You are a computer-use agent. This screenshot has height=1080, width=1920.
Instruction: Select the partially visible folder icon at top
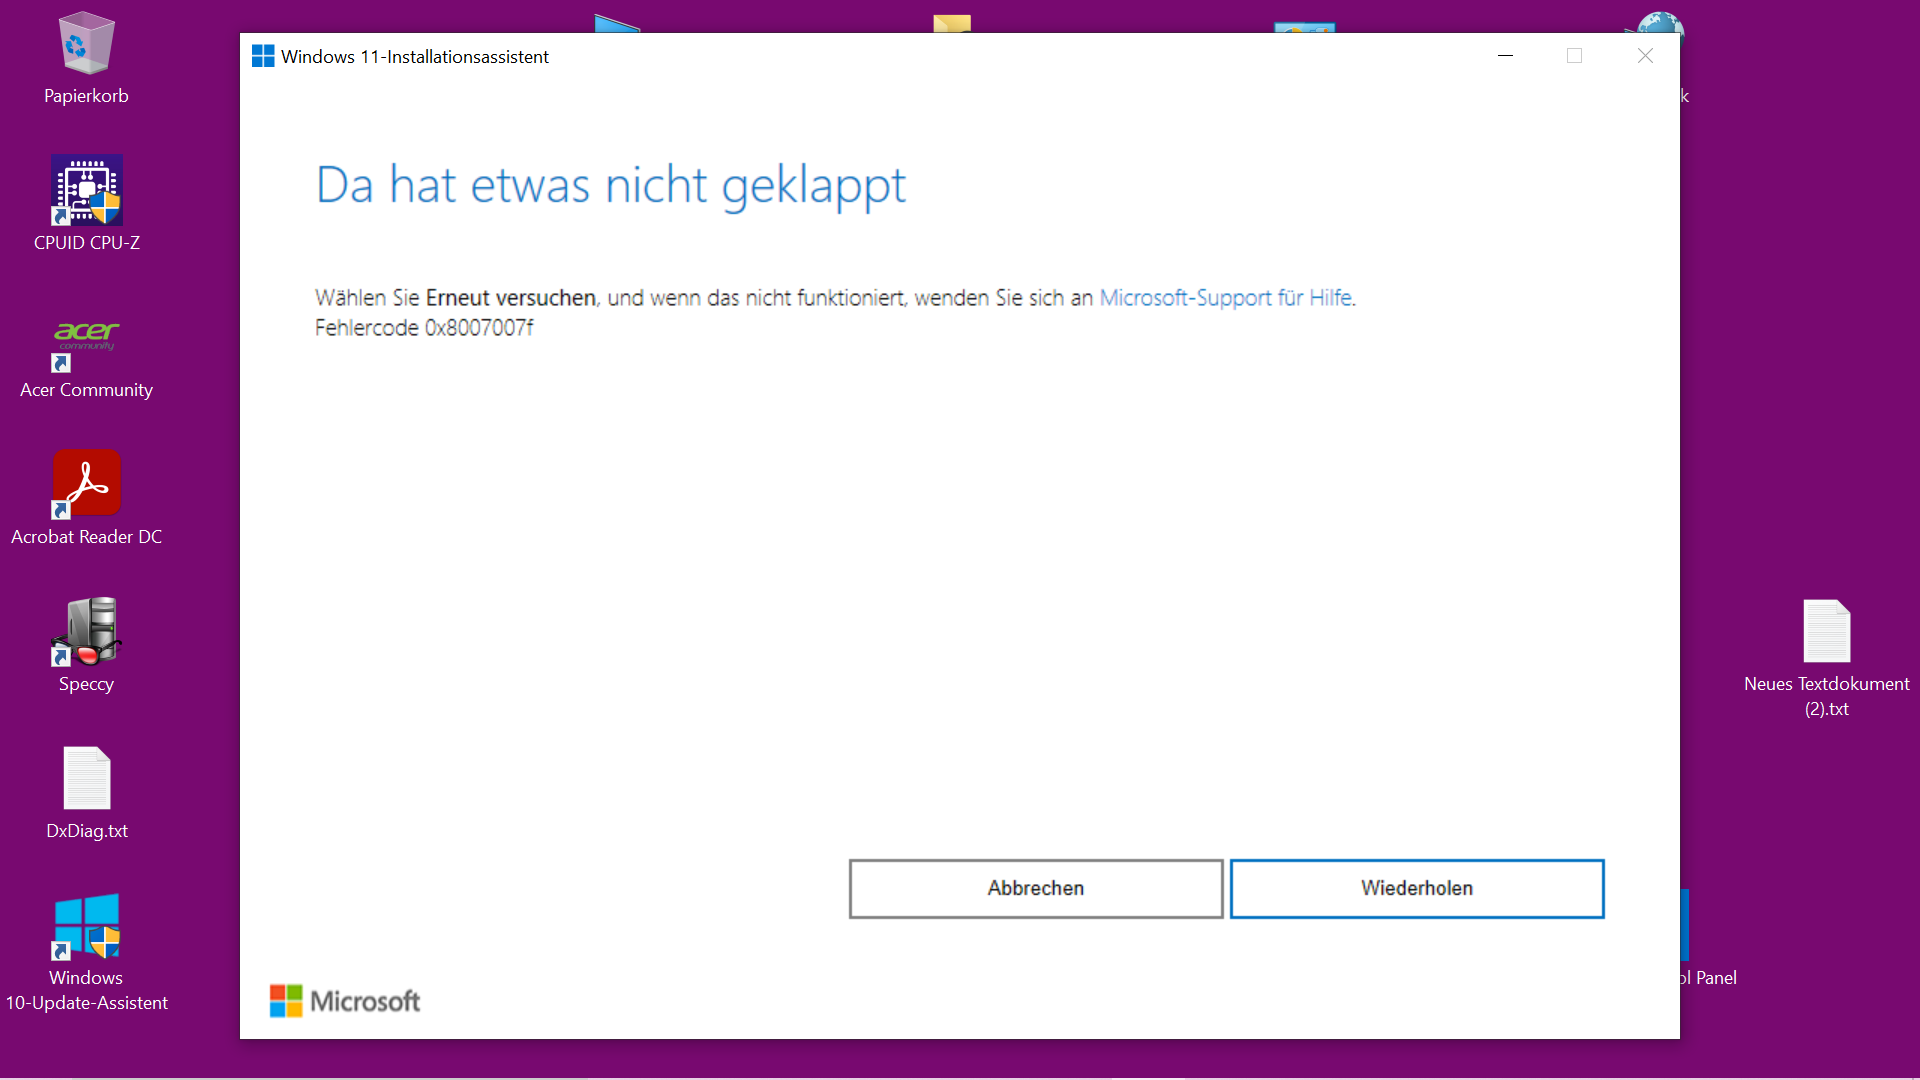[953, 18]
